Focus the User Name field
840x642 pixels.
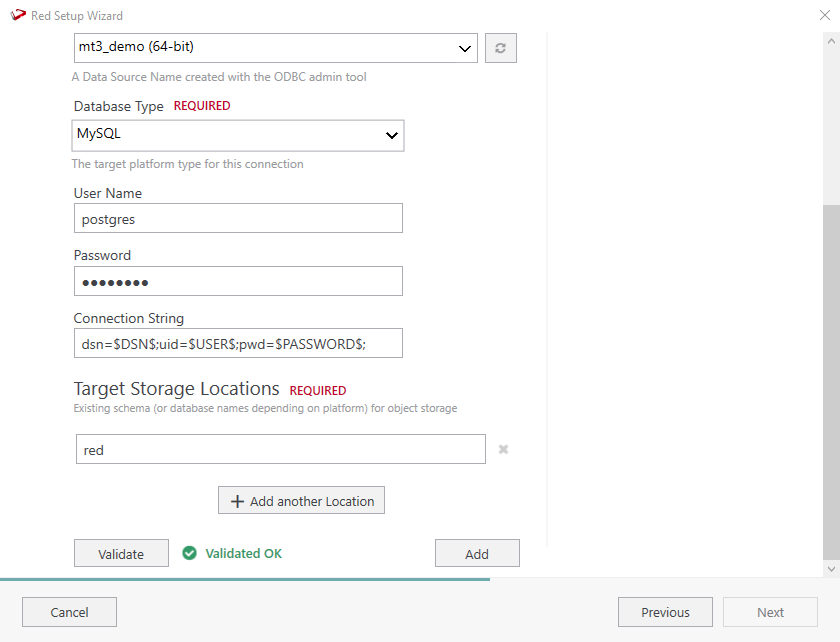coord(238,218)
